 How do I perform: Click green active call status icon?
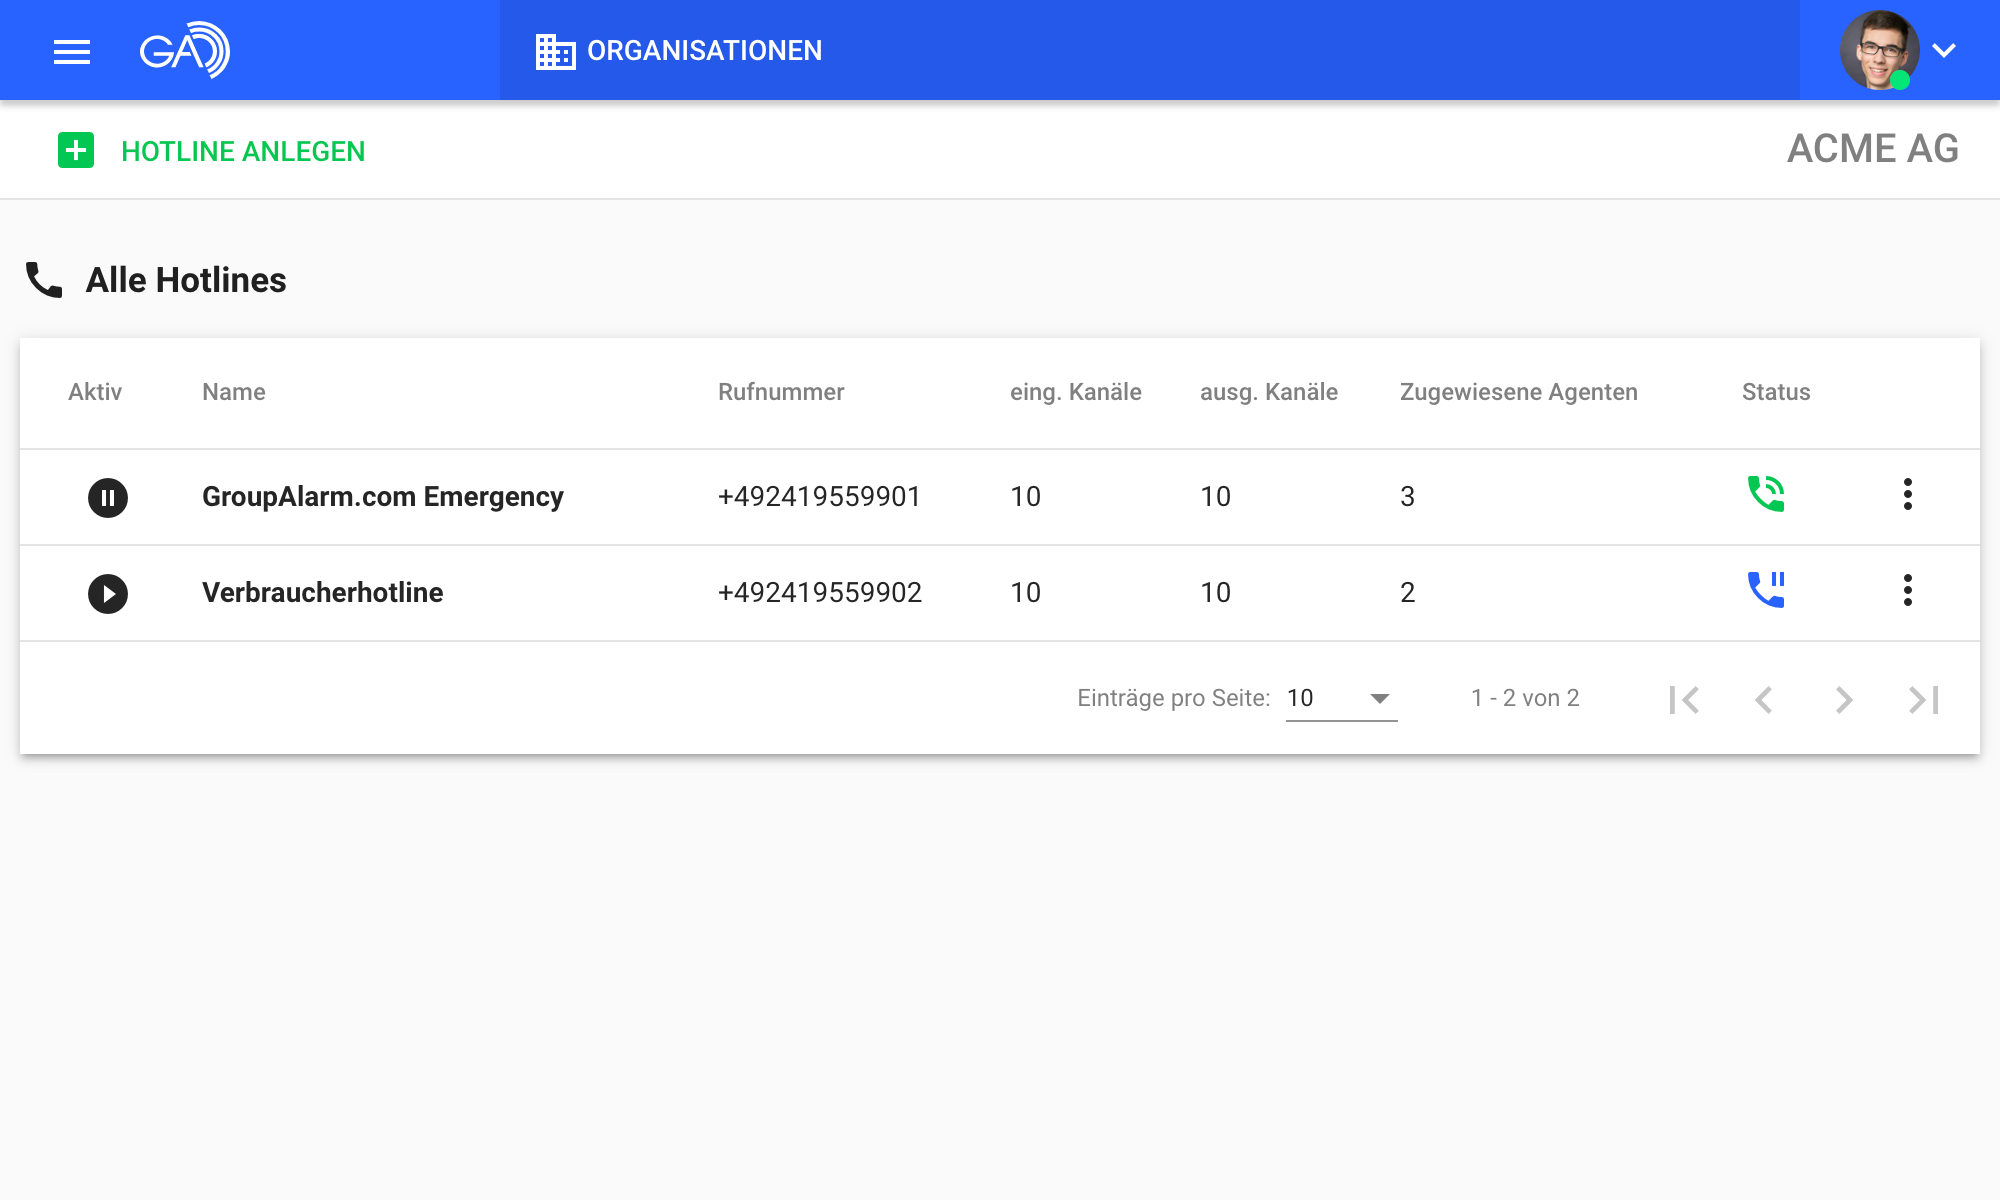[x=1765, y=494]
